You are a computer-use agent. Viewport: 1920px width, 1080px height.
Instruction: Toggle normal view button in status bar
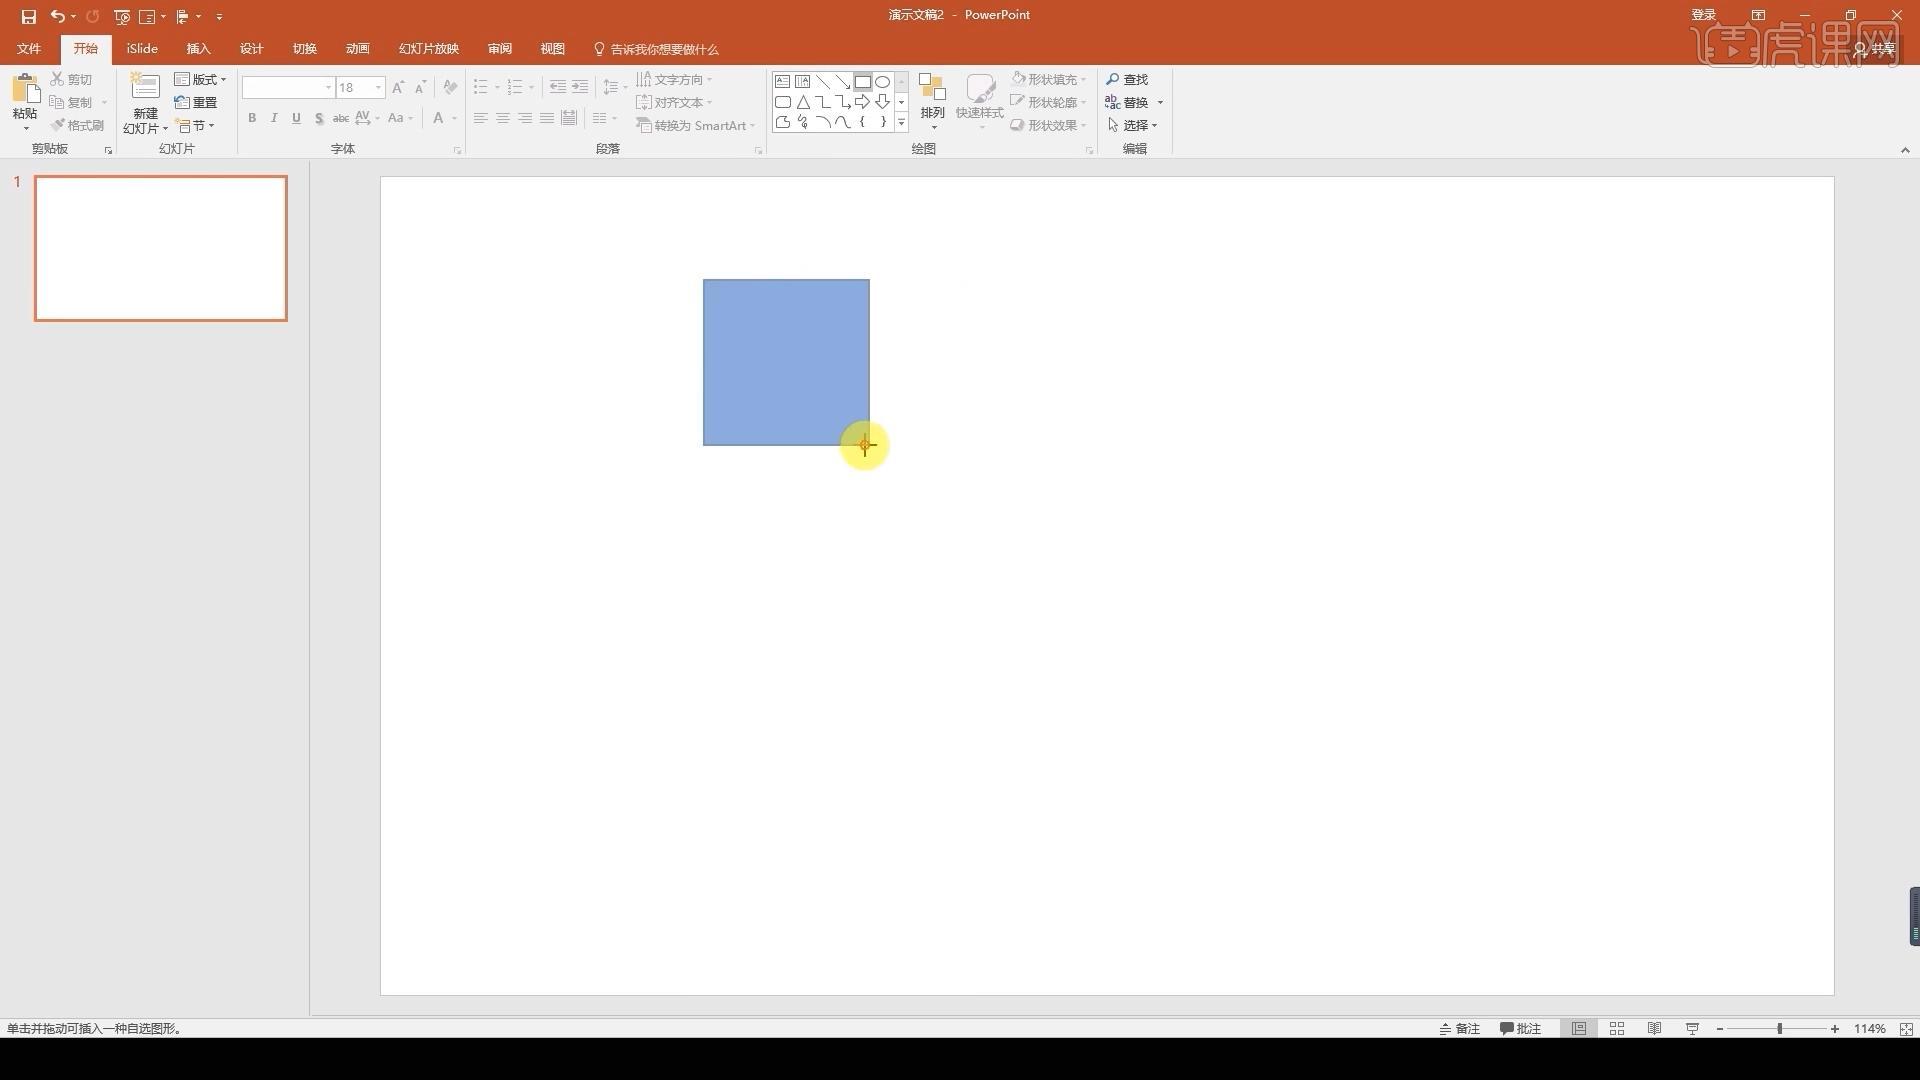coord(1579,1029)
